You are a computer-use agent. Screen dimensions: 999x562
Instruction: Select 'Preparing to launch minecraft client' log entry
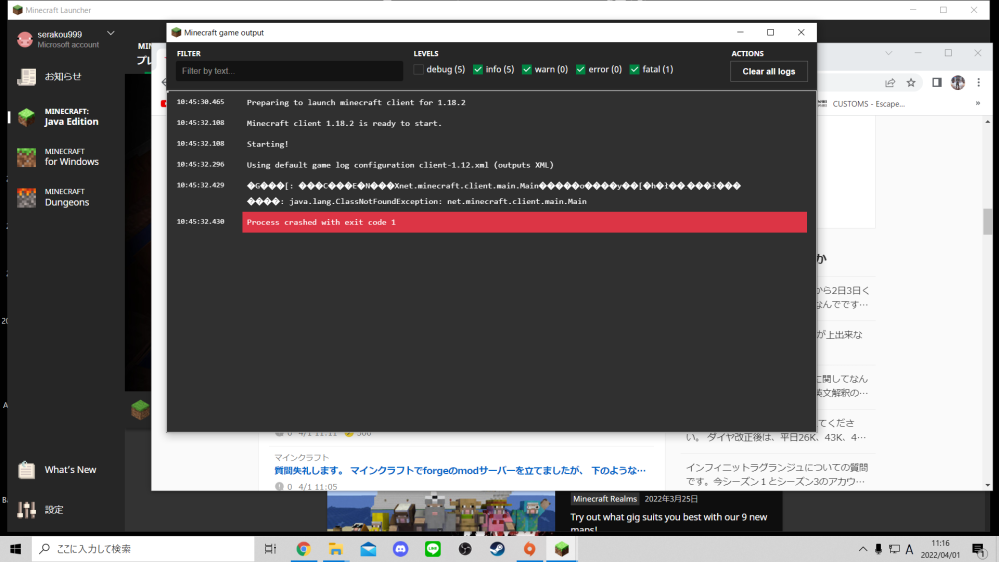click(356, 102)
